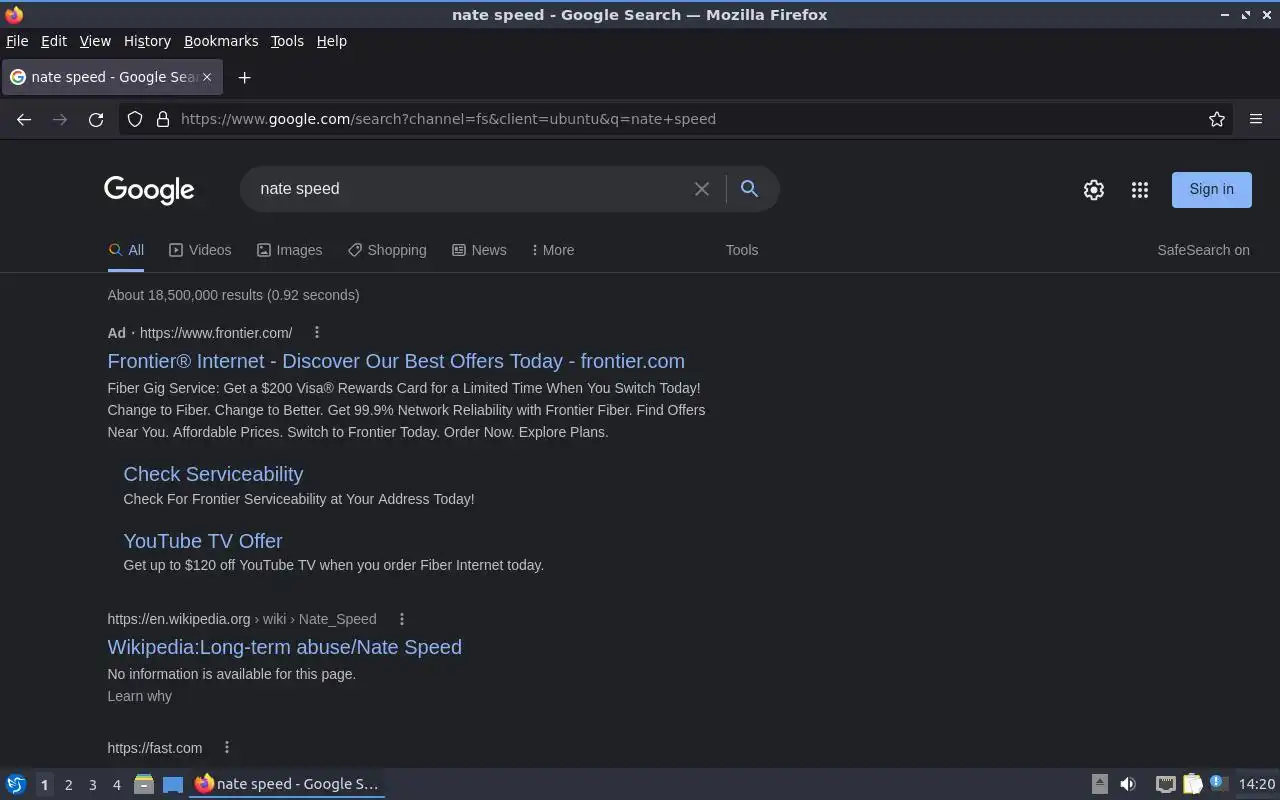Open a new tab
The width and height of the screenshot is (1280, 800).
(244, 77)
